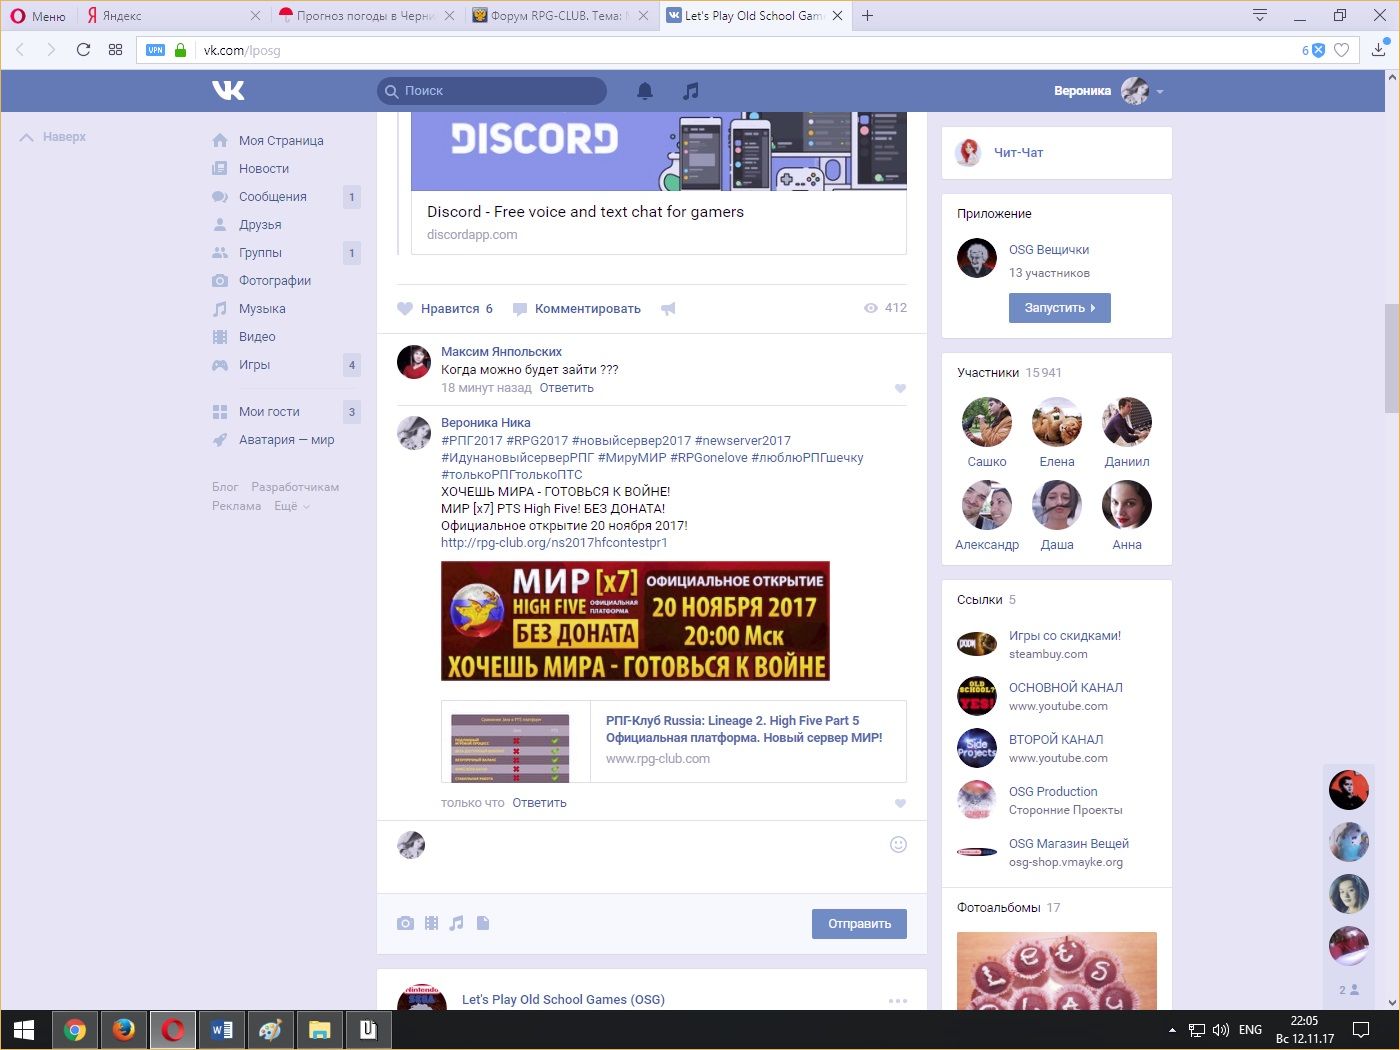The height and width of the screenshot is (1050, 1400).
Task: Open Новости in the sidebar
Action: click(x=264, y=169)
